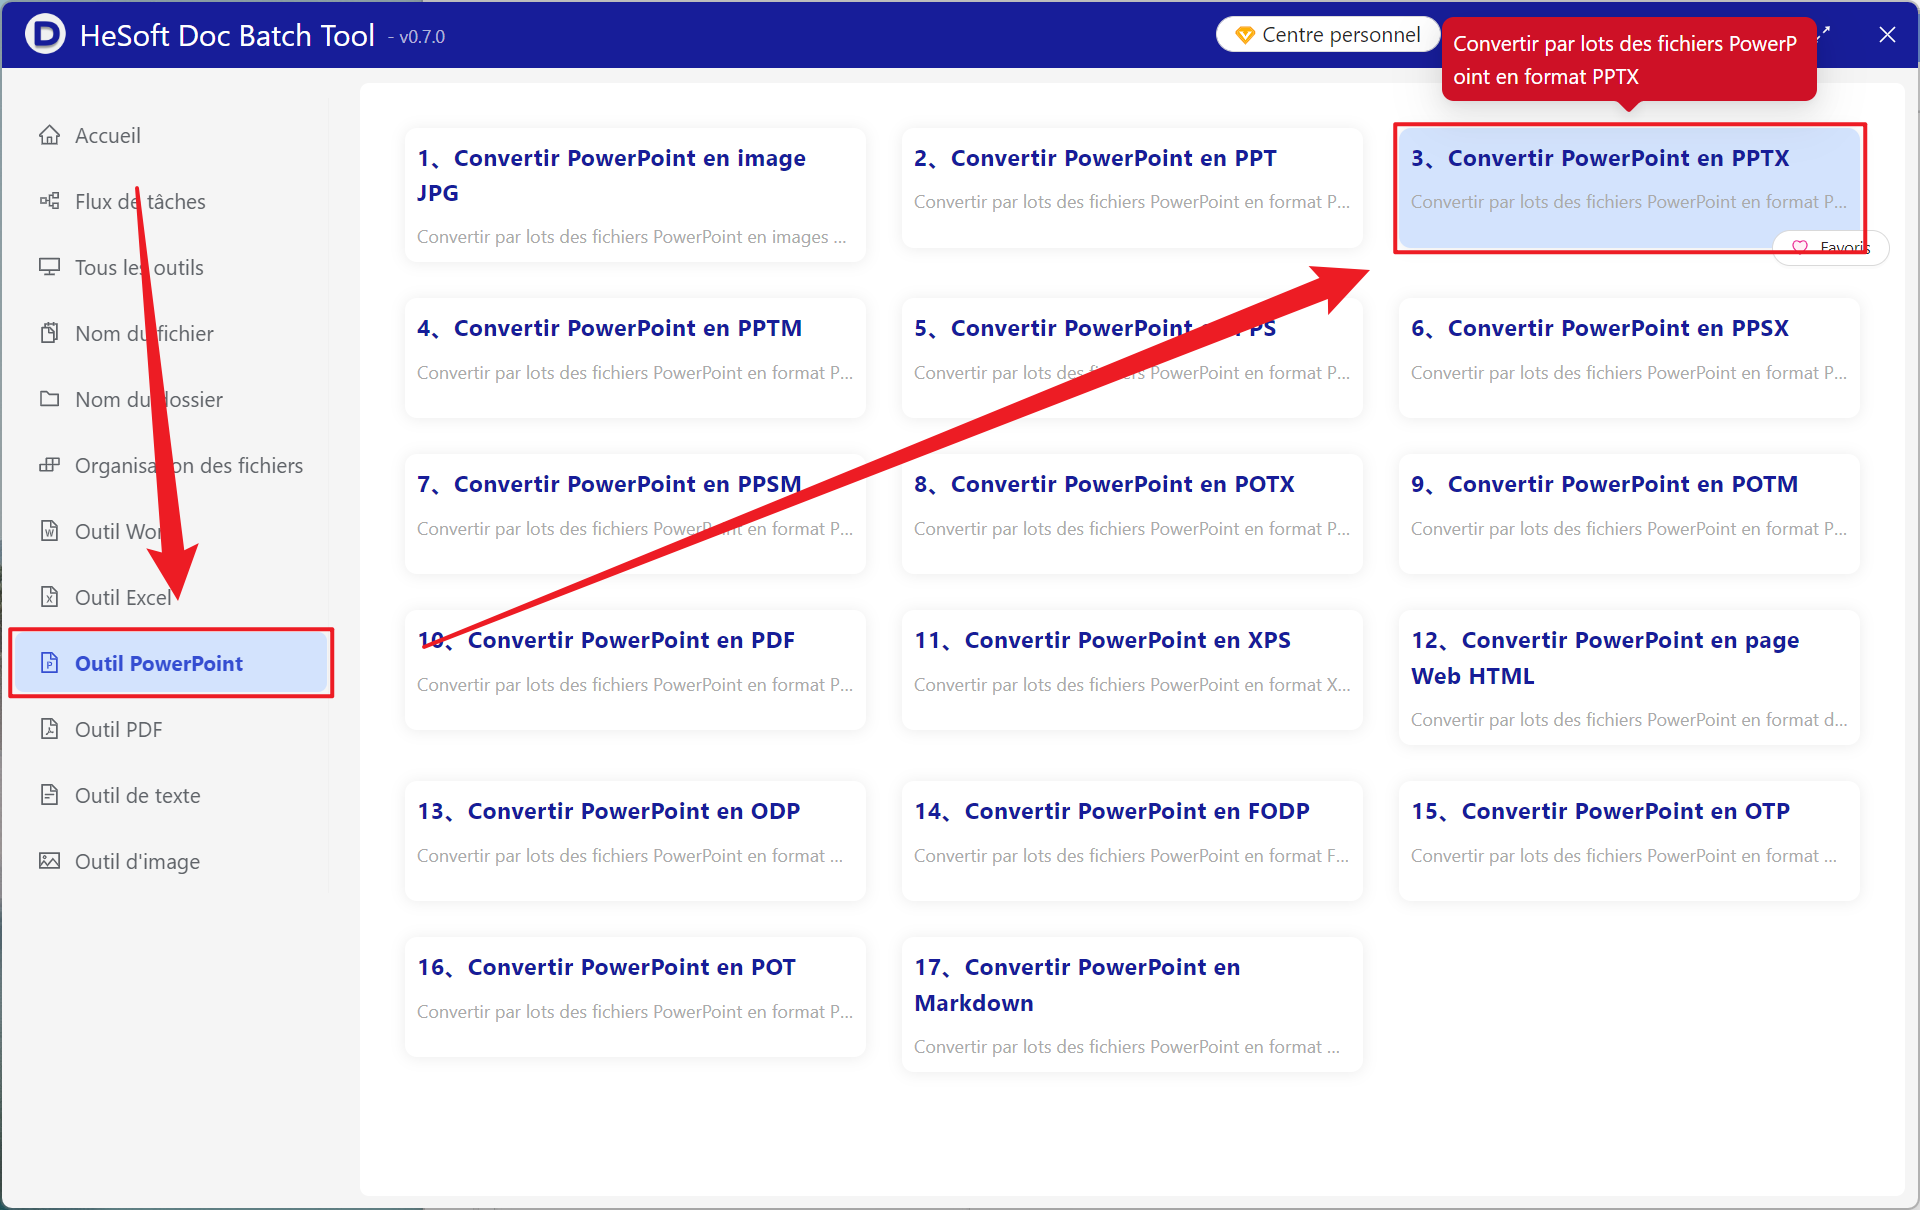Pick Convertir PowerPoint en Markdown
Screen dimensions: 1920x1210
click(x=1132, y=1004)
